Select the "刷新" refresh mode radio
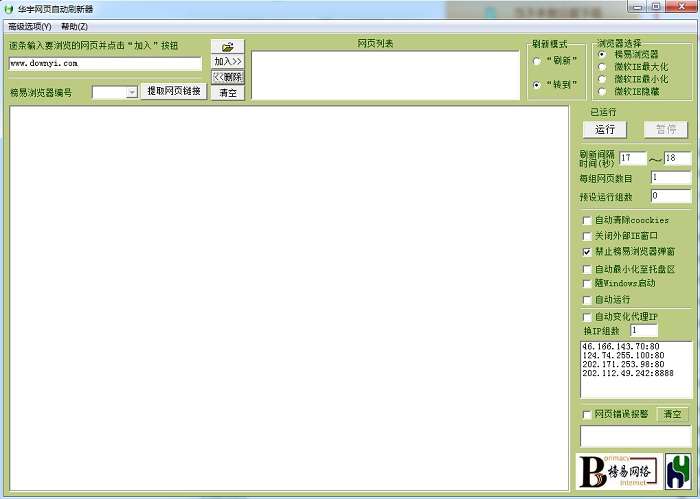Screen dimensions: 700x499 tap(537, 61)
